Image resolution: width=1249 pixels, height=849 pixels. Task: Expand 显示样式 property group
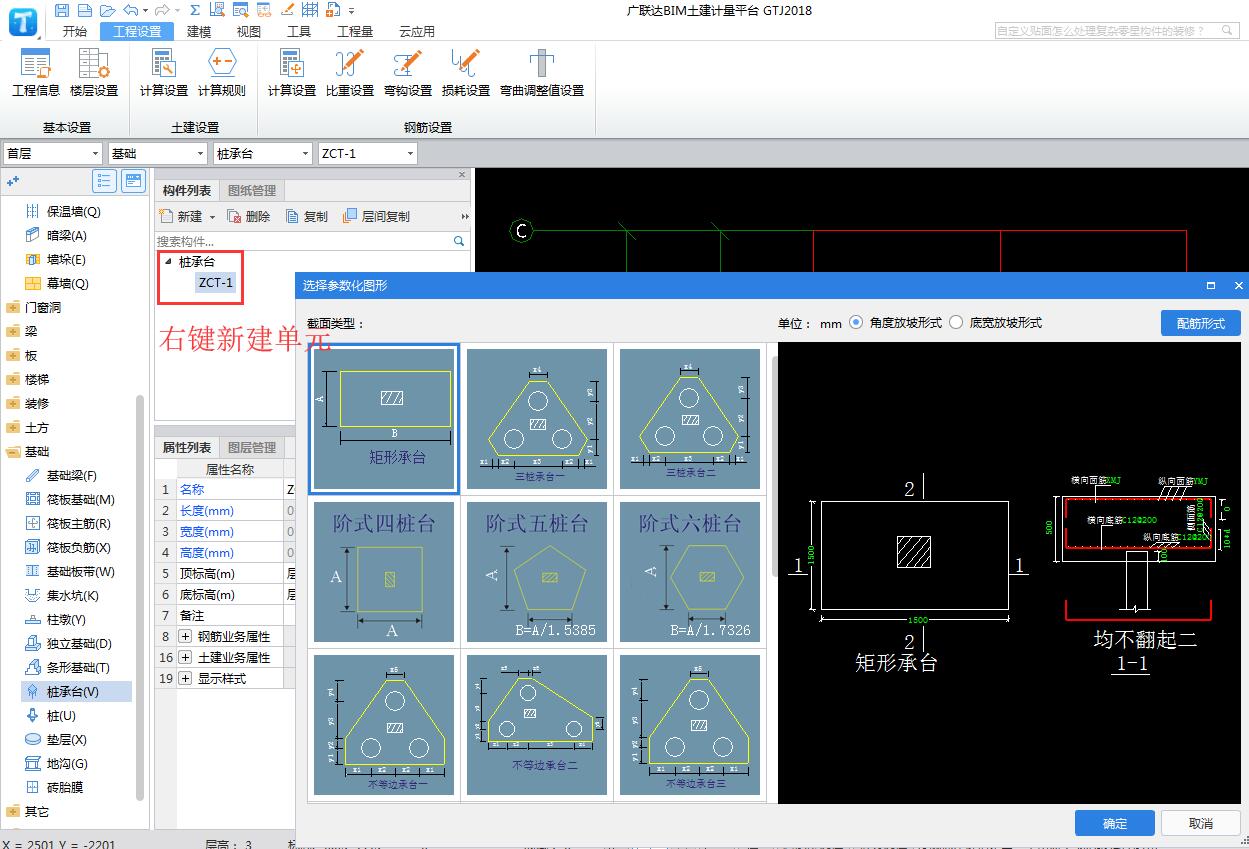185,678
